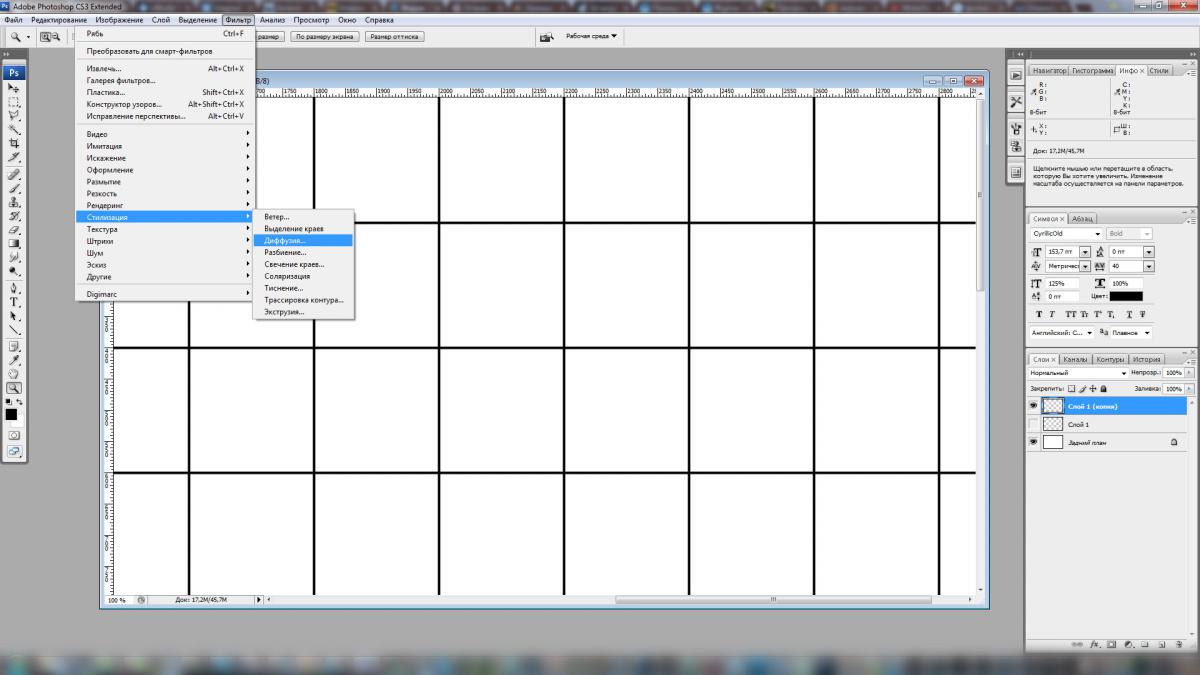Toggle lock all padlock in Закрепить row
Viewport: 1200px width, 675px height.
pyautogui.click(x=1103, y=389)
